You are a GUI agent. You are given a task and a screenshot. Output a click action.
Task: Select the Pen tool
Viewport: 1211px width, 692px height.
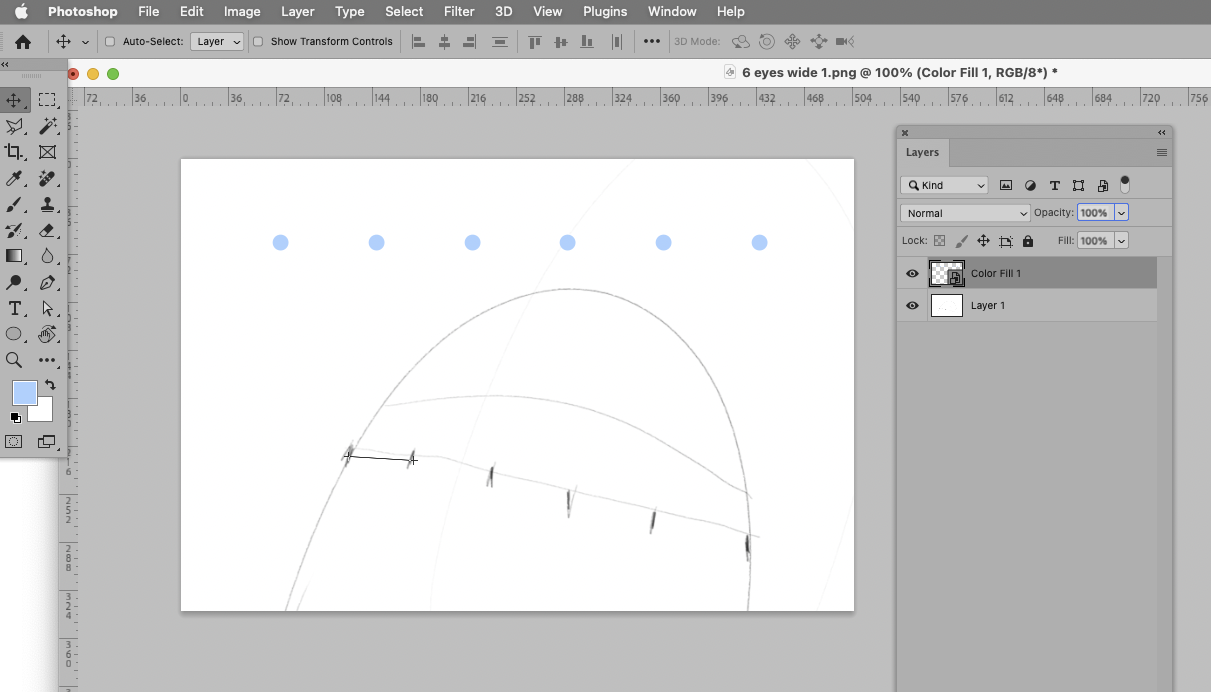pos(47,282)
